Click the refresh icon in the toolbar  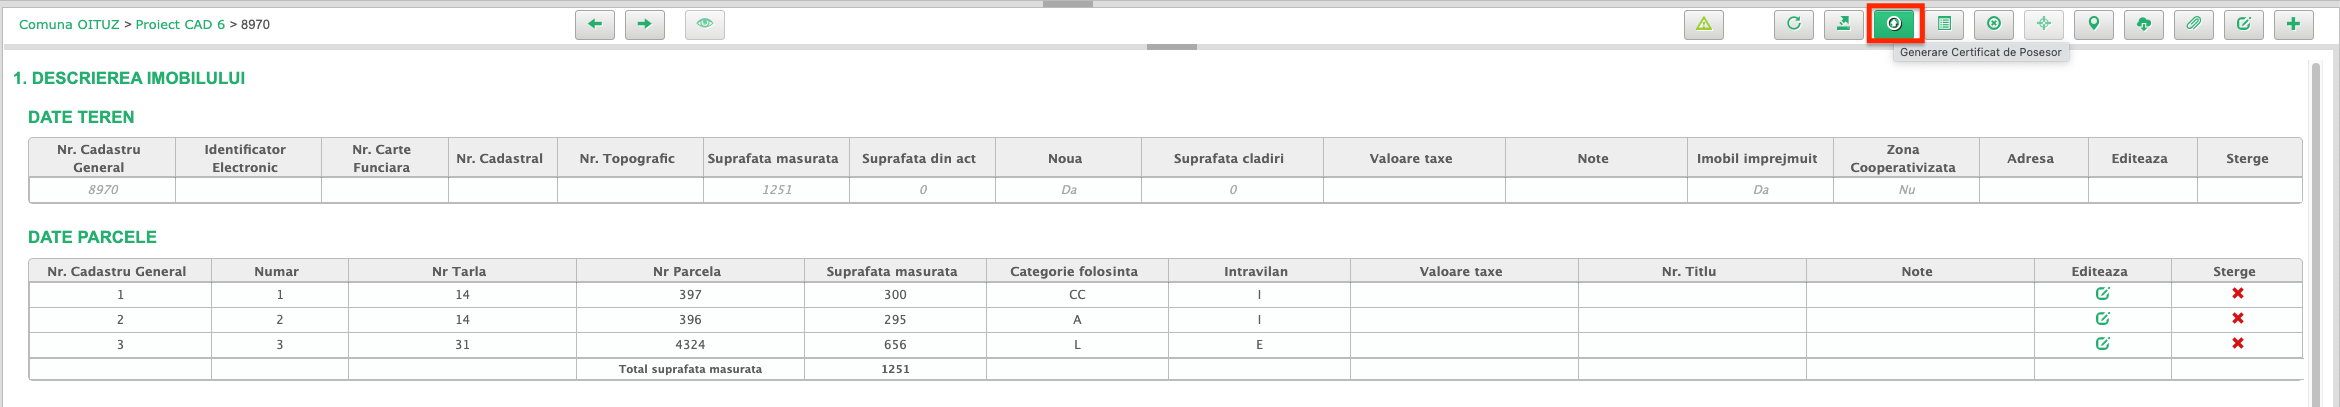1793,24
